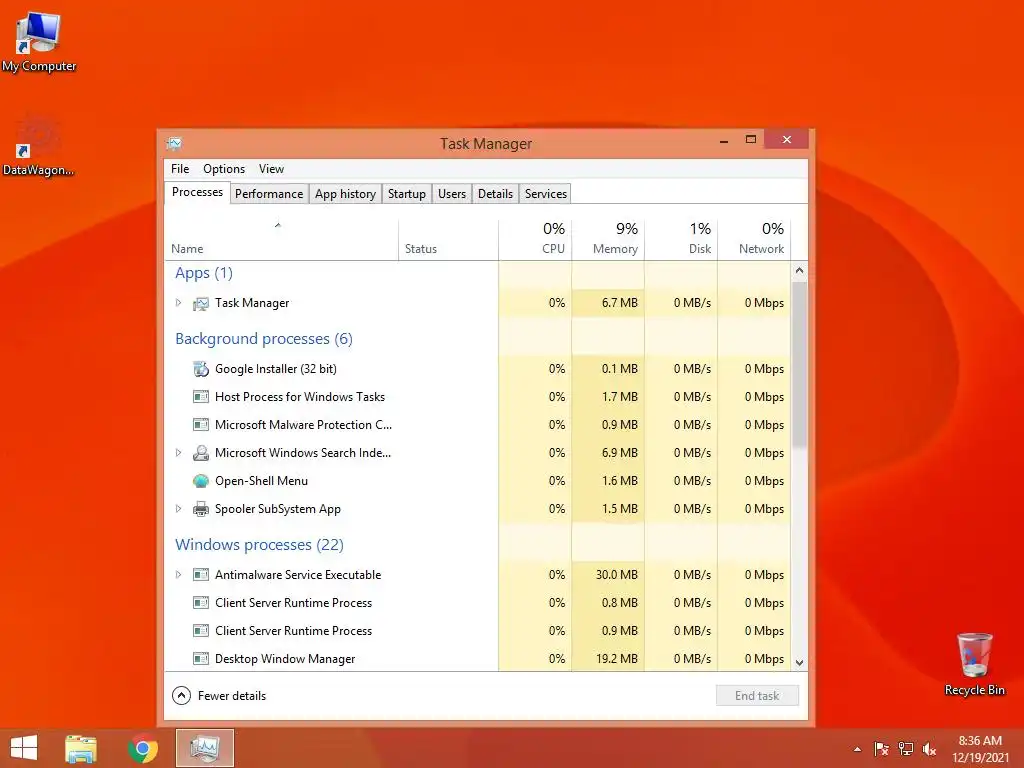
Task: Click the Google Installer process icon
Action: 201,369
